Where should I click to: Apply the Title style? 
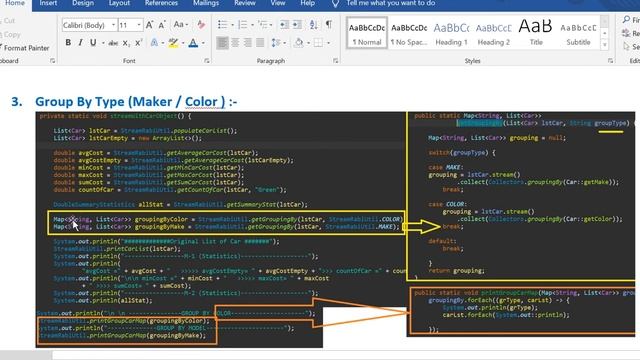pos(536,33)
